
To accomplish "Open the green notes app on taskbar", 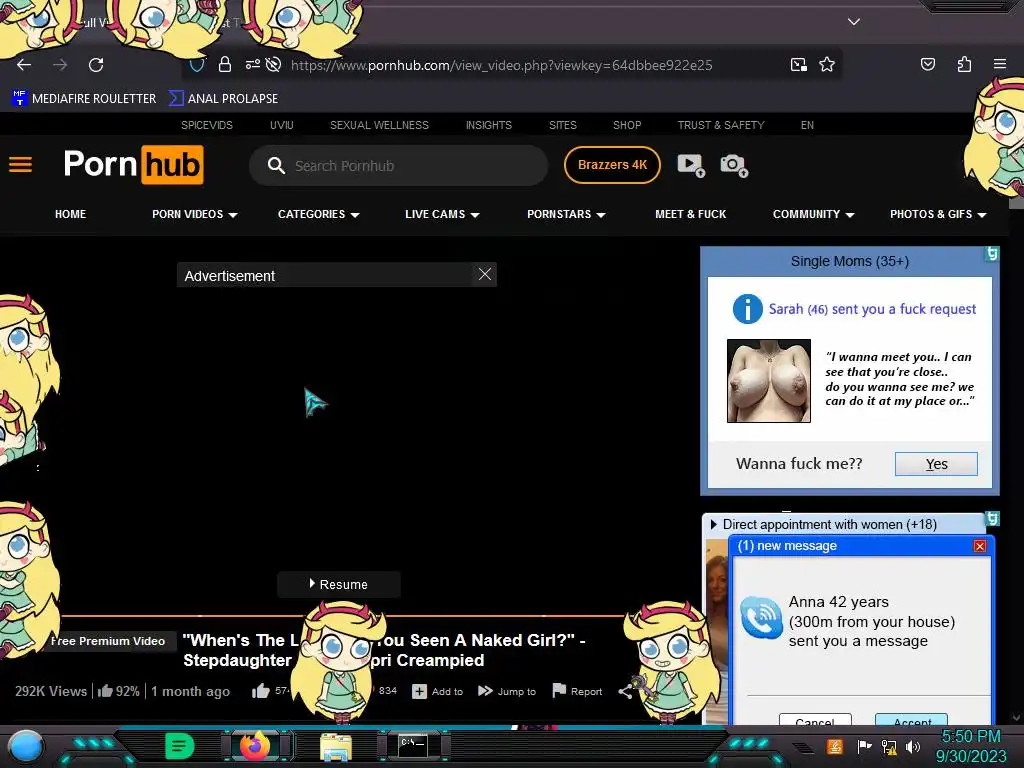I will pyautogui.click(x=180, y=746).
